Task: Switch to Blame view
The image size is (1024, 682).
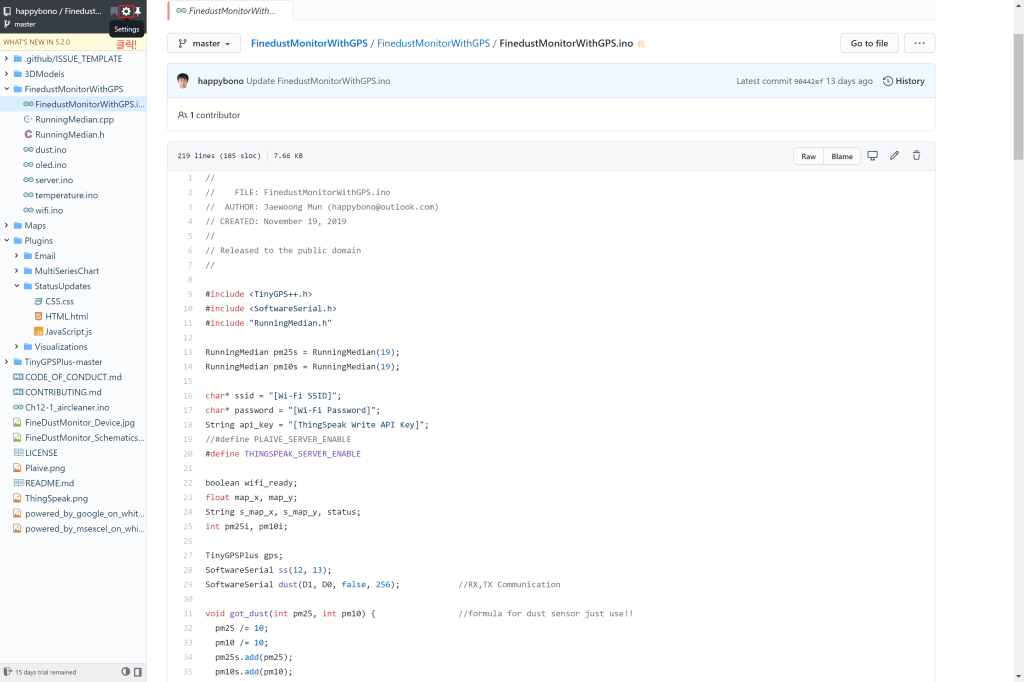Action: tap(841, 156)
